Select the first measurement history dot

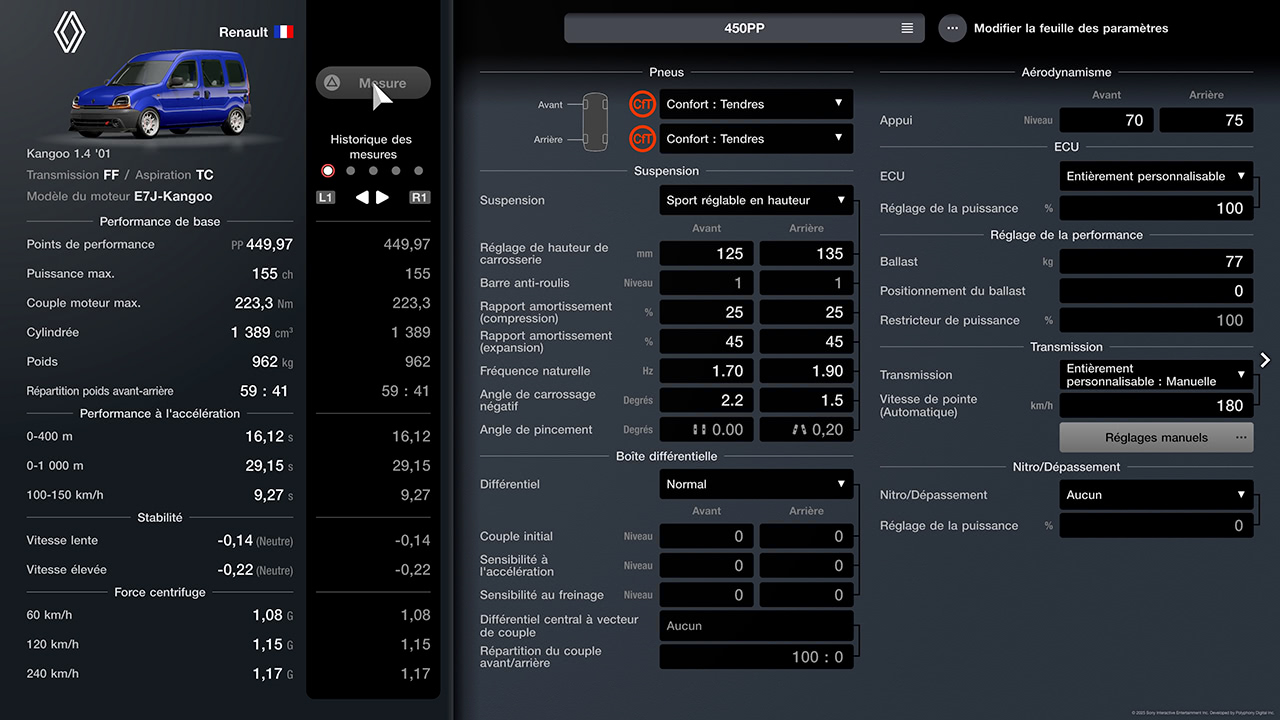click(x=328, y=171)
